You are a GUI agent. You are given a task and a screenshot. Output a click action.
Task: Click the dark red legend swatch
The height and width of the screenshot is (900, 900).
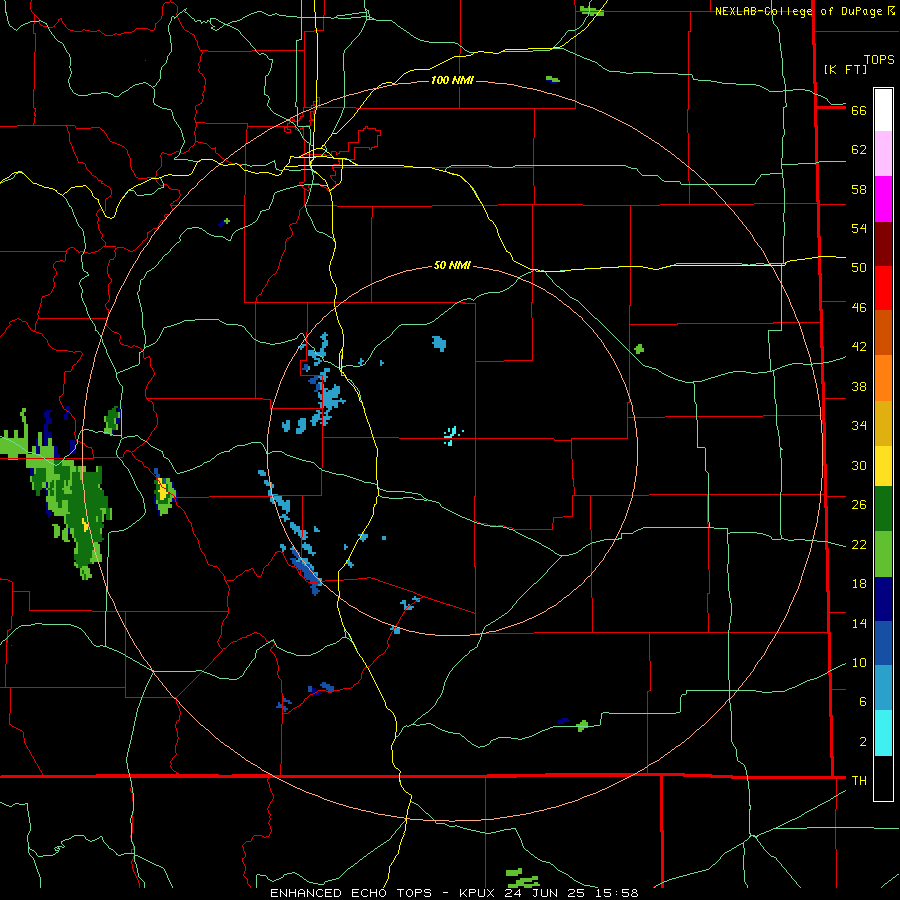coord(883,244)
